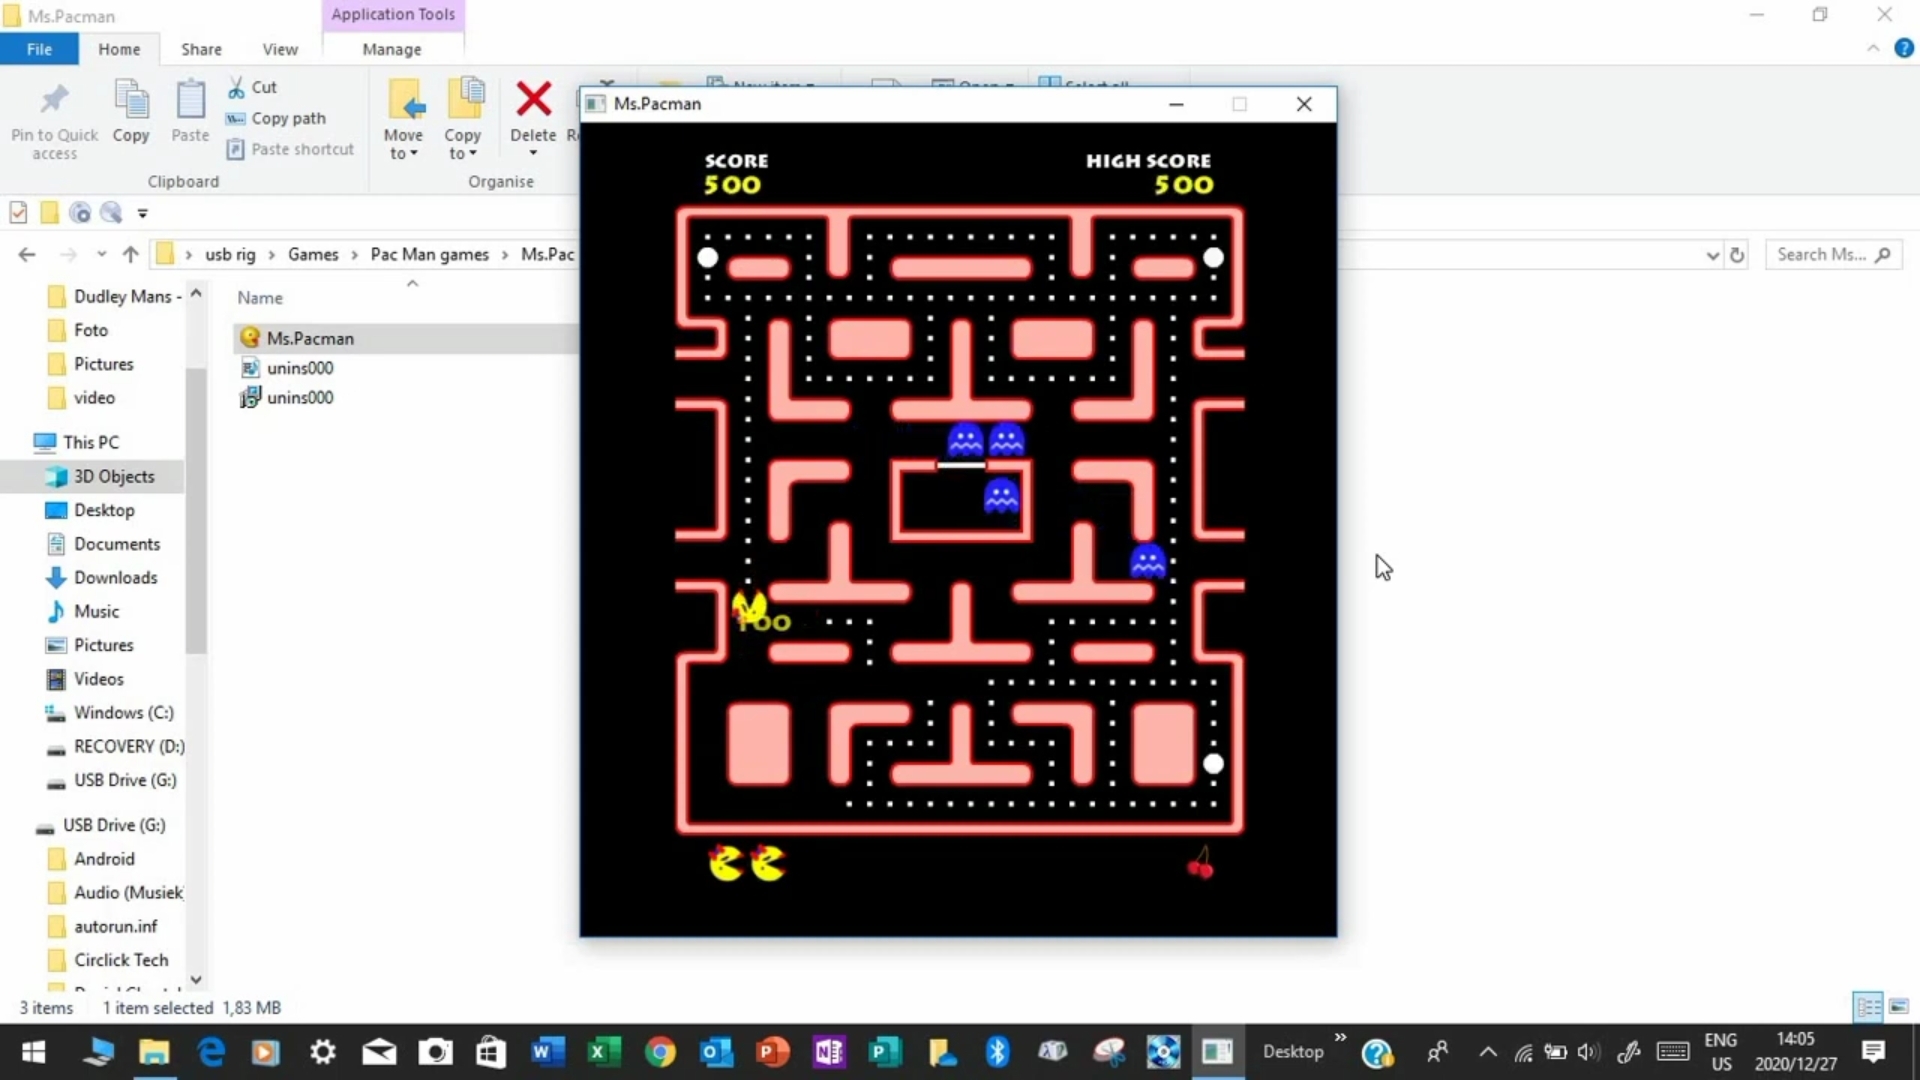Viewport: 1920px width, 1080px height.
Task: Open Videos in navigation pane
Action: pos(98,679)
